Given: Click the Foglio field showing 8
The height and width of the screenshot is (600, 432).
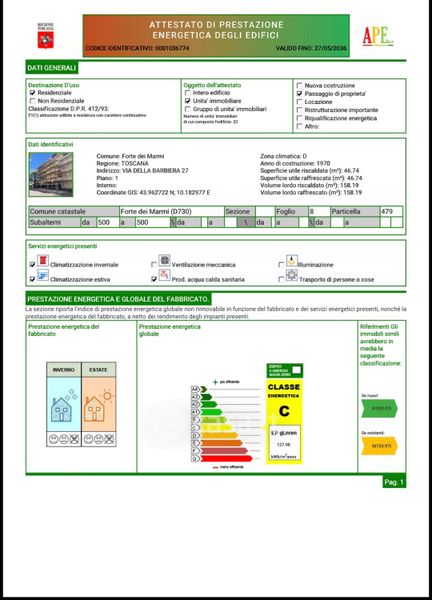Looking at the screenshot, I should coord(319,212).
